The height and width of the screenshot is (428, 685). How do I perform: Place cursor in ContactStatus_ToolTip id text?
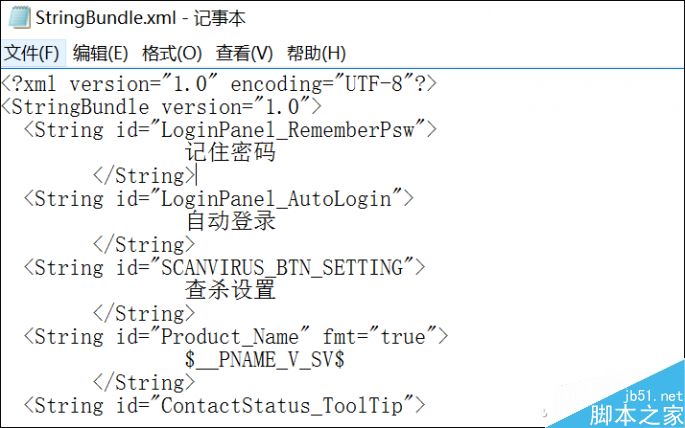point(283,405)
